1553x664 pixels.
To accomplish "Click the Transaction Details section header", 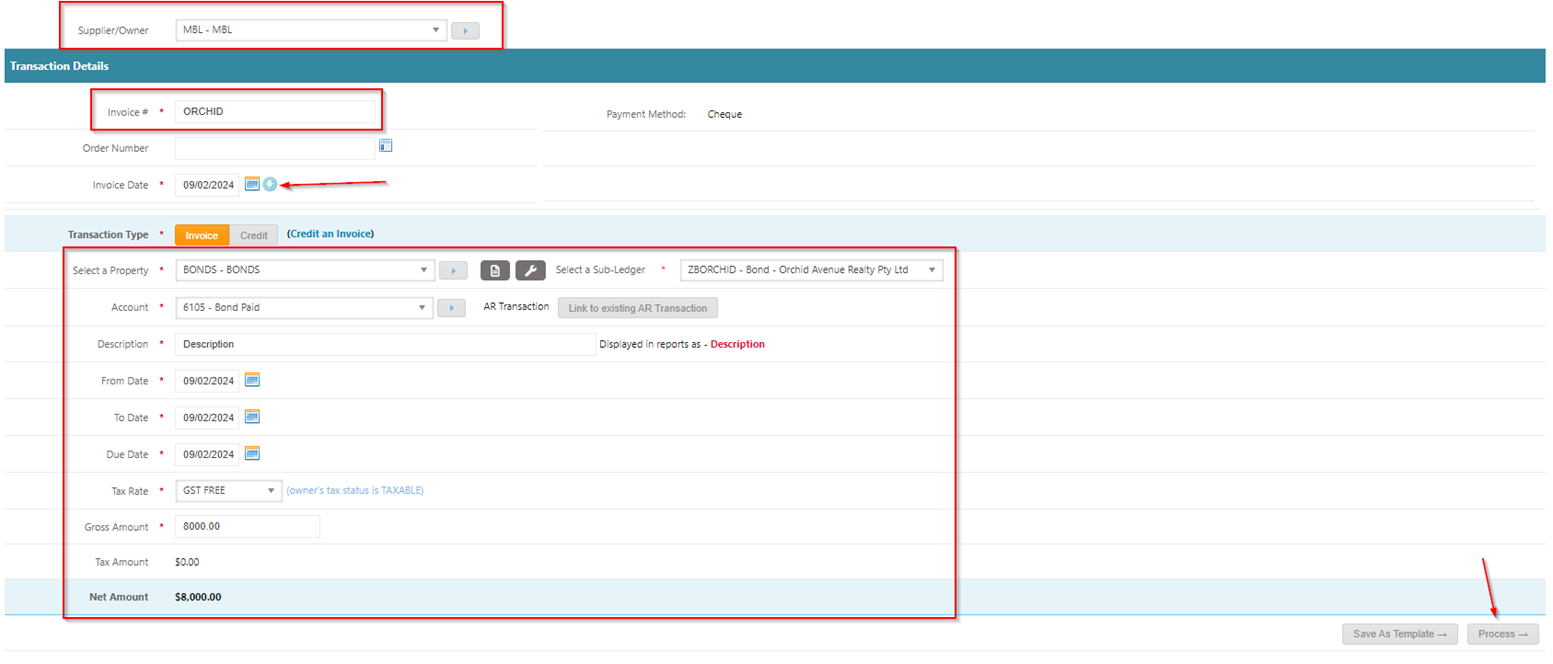I will [x=774, y=66].
